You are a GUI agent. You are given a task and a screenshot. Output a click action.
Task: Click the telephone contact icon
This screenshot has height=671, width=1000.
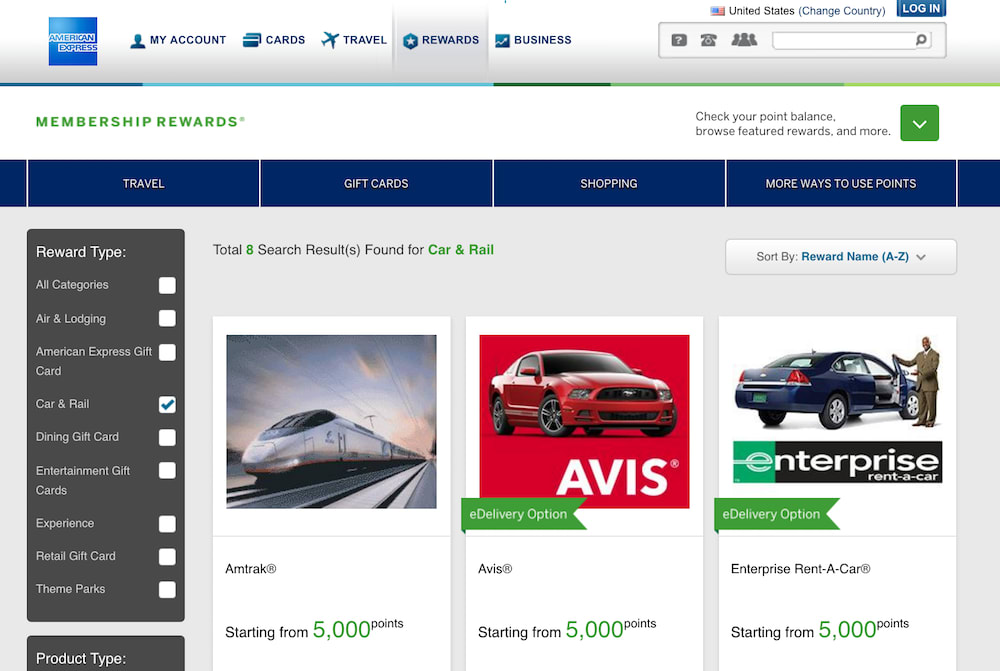(709, 40)
